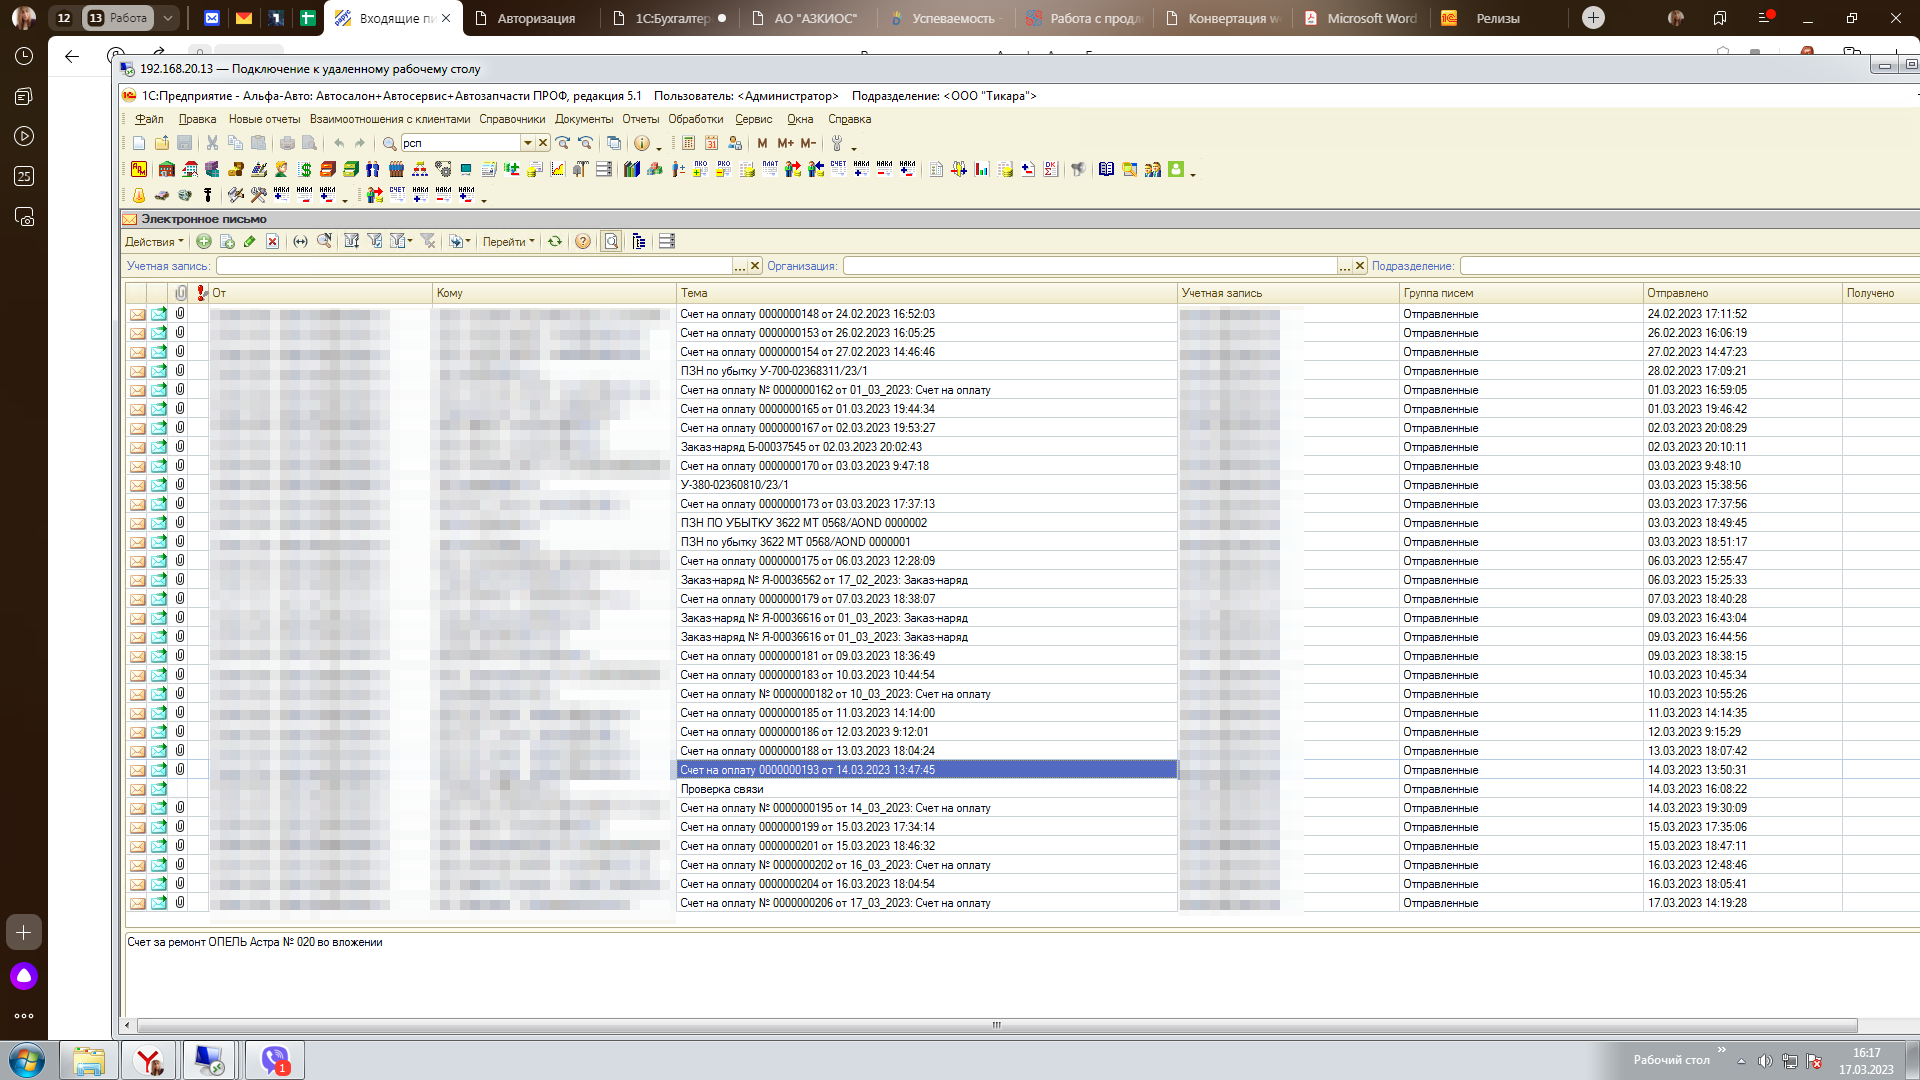
Task: Click into the Учетная запись input field
Action: click(x=475, y=266)
